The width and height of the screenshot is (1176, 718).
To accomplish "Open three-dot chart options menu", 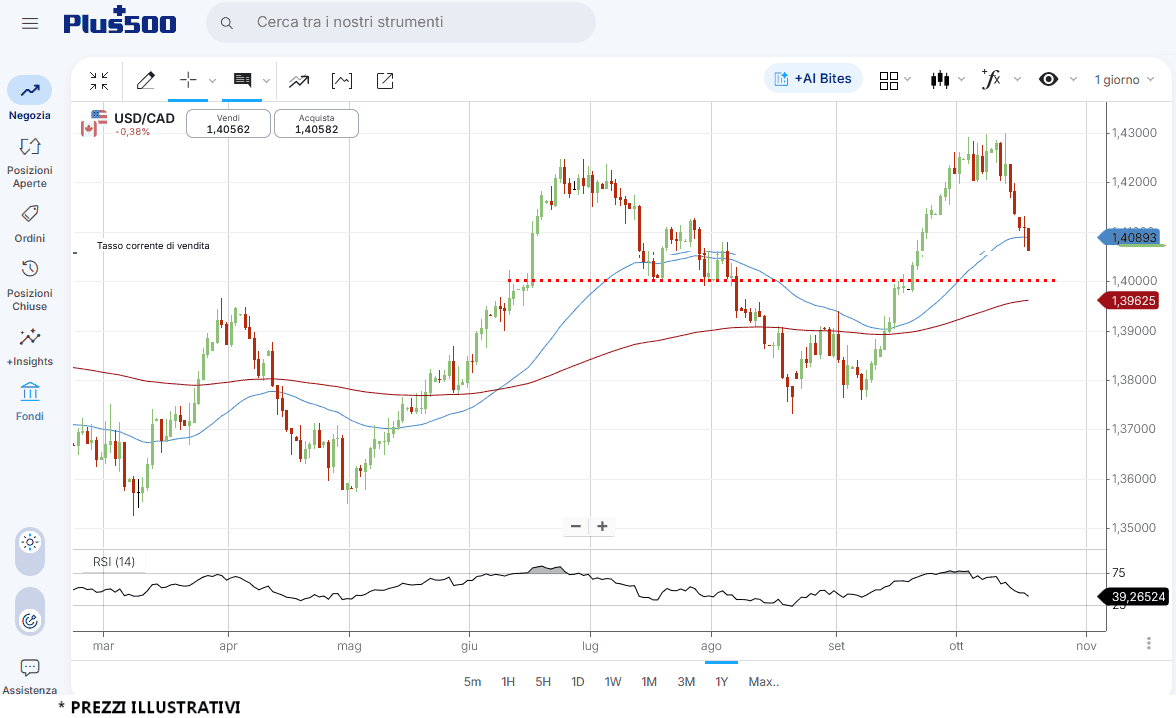I will [1148, 644].
